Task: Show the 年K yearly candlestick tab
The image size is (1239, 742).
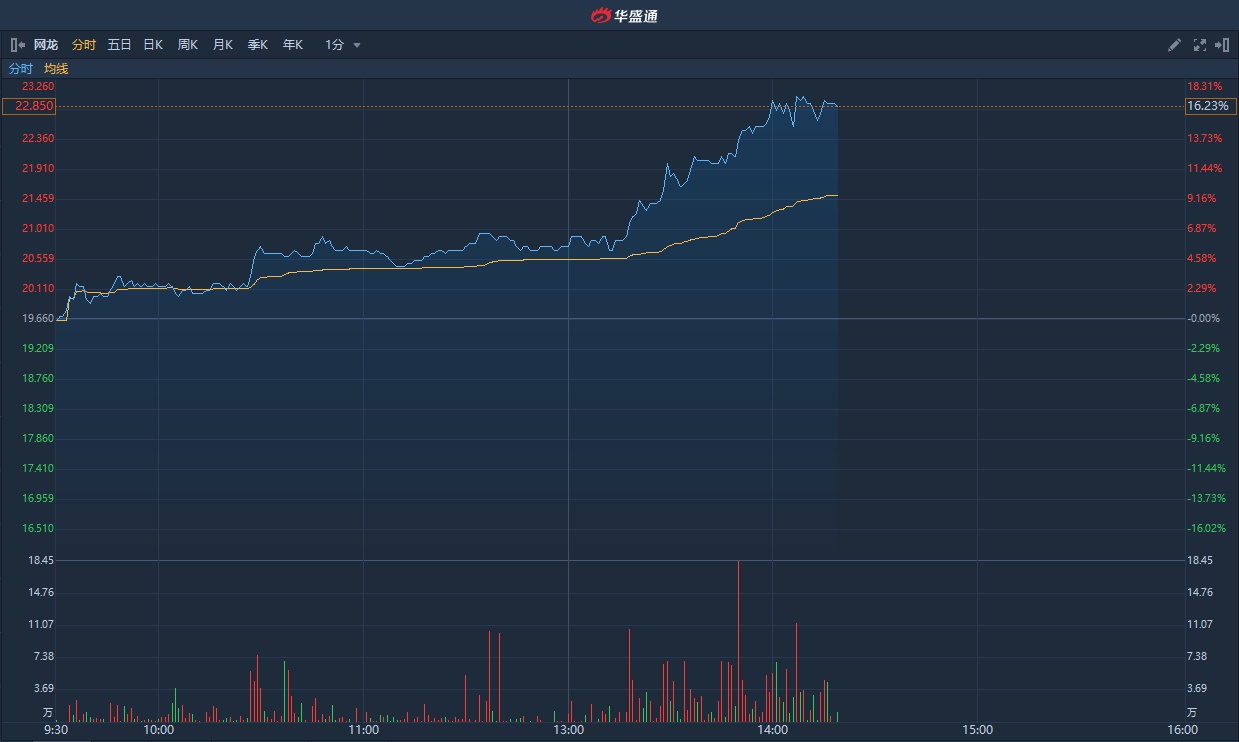Action: coord(292,45)
